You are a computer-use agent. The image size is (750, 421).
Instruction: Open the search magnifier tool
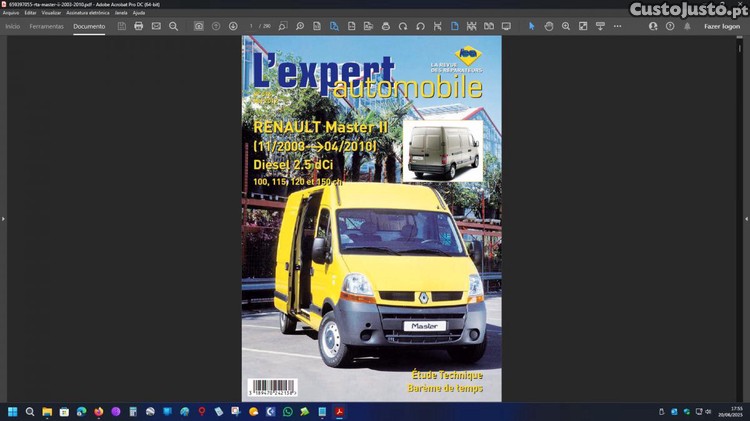(x=173, y=26)
